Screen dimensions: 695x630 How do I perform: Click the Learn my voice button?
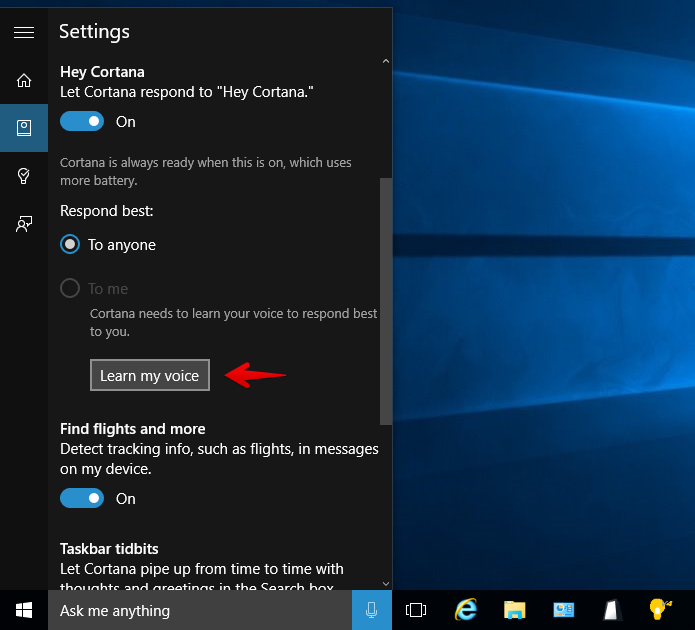coord(150,375)
